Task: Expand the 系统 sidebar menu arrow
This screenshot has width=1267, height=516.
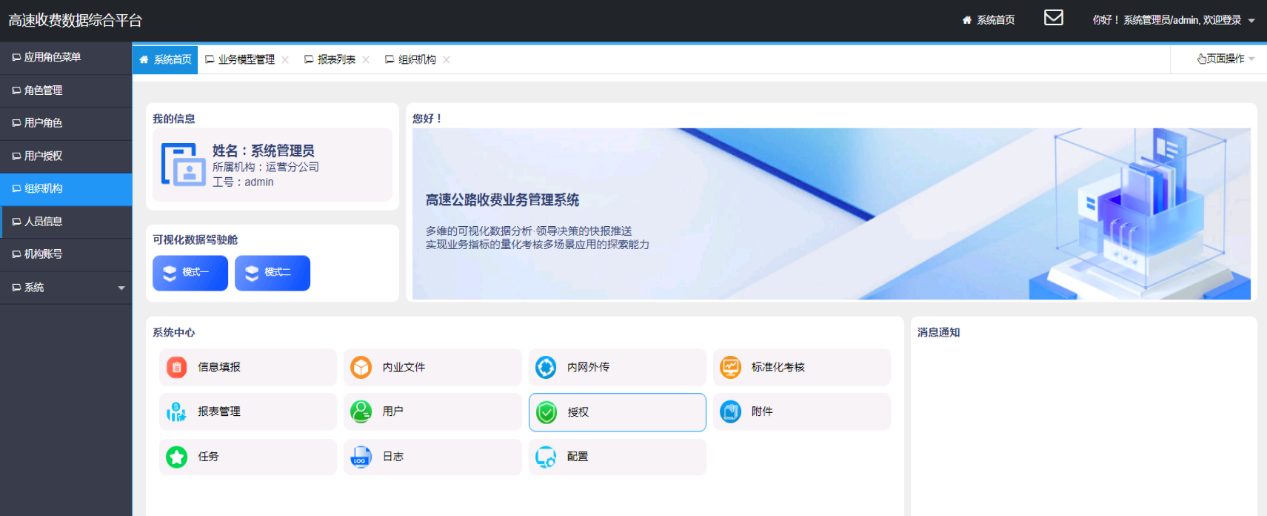Action: tap(122, 288)
